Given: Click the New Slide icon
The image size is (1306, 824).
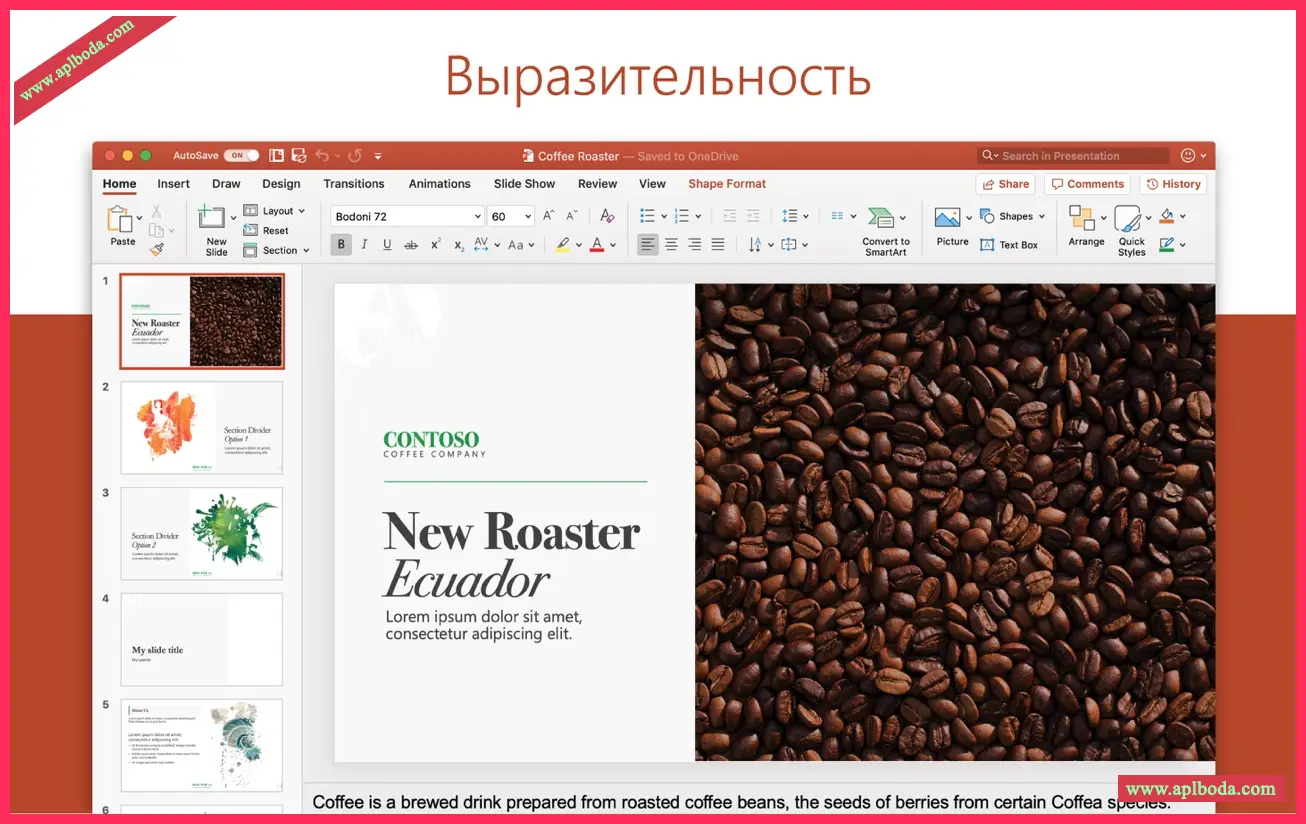Looking at the screenshot, I should point(212,218).
